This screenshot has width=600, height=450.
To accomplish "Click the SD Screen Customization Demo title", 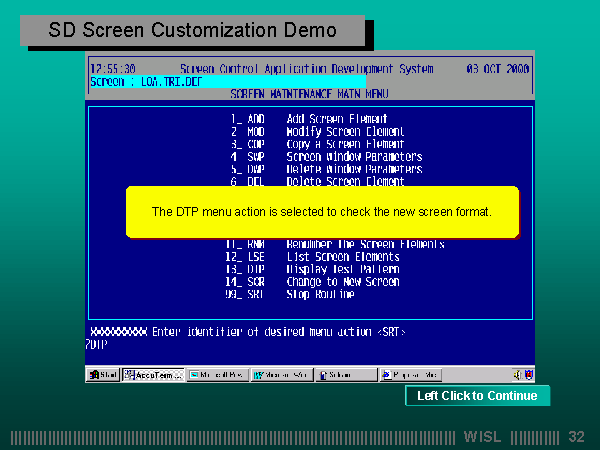I will click(x=193, y=31).
